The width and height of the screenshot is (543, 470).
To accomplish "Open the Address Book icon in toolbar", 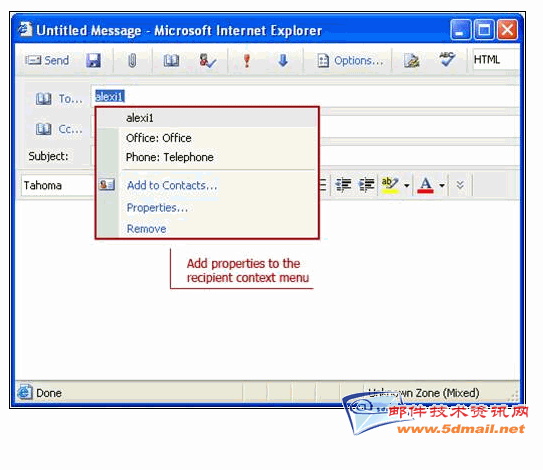I will (171, 61).
